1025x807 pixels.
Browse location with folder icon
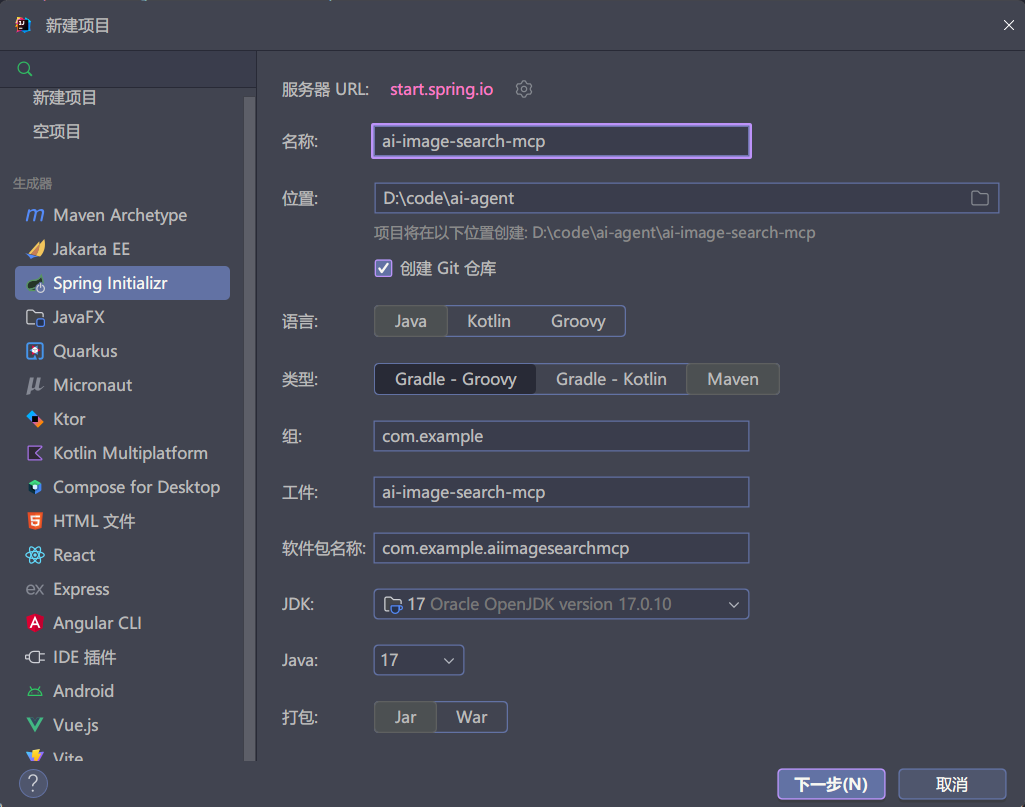(x=979, y=198)
